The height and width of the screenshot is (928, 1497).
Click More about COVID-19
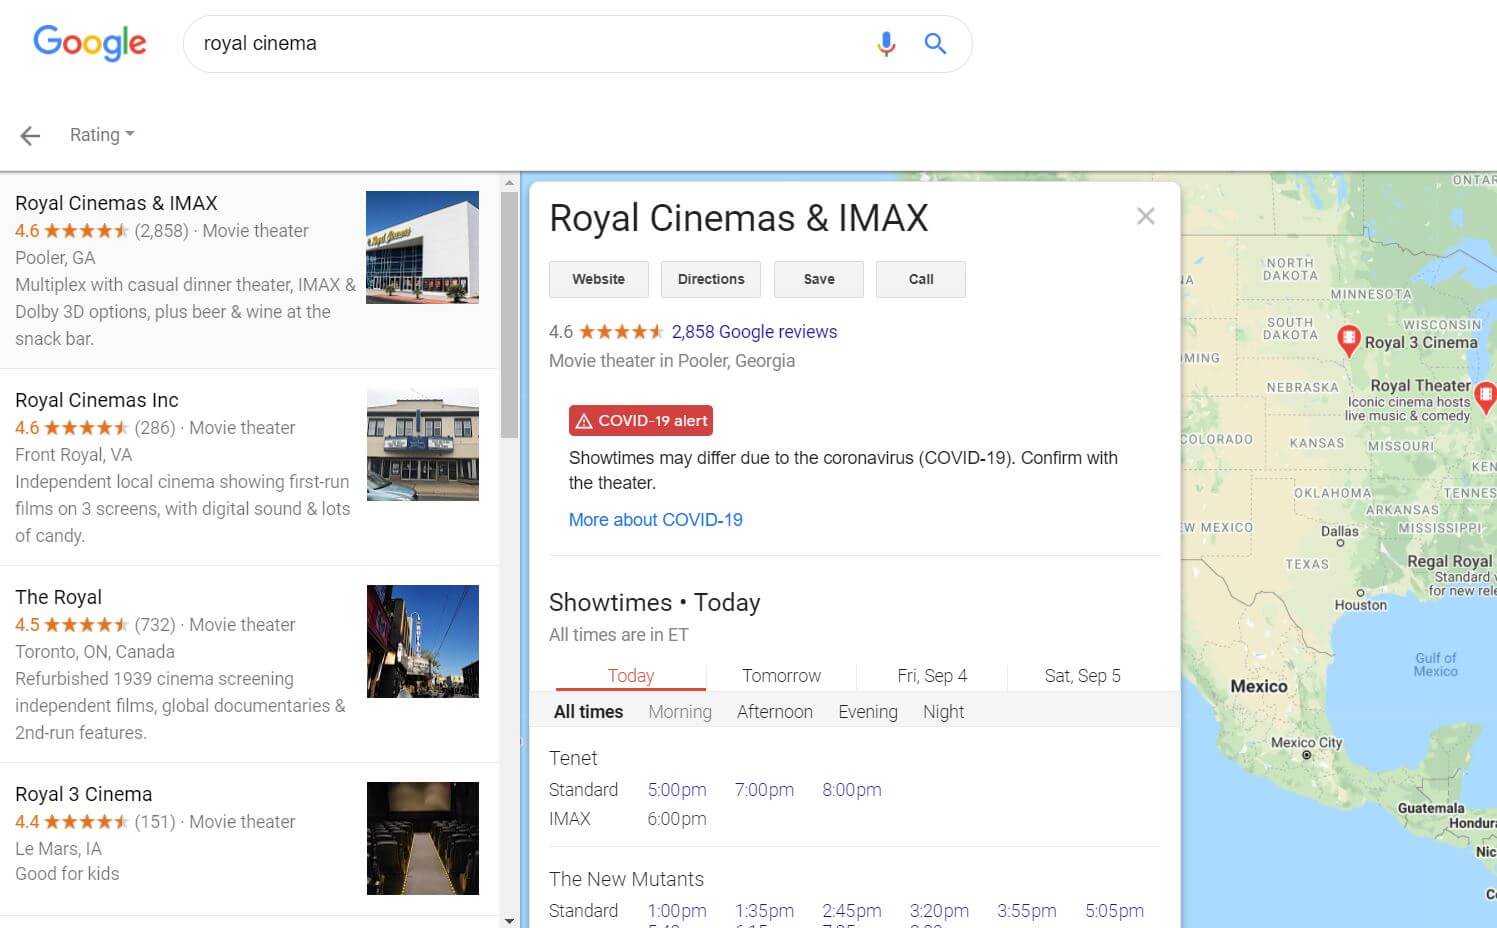click(655, 519)
